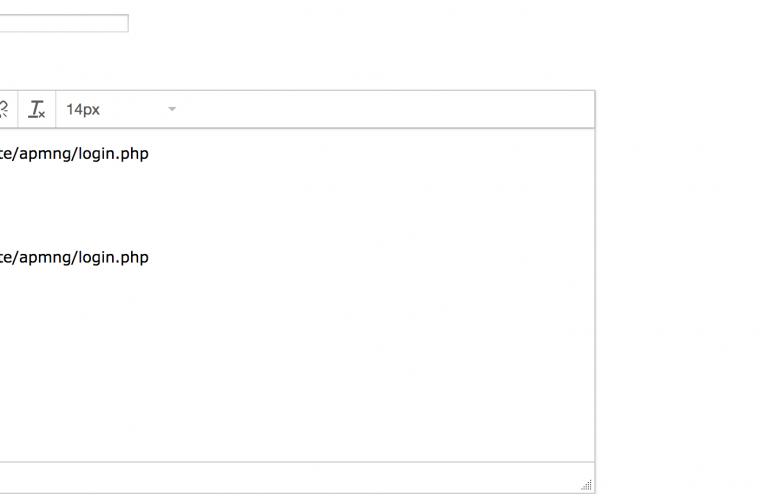Click the Unlink icon in toolbar
The width and height of the screenshot is (760, 496).
4,109
